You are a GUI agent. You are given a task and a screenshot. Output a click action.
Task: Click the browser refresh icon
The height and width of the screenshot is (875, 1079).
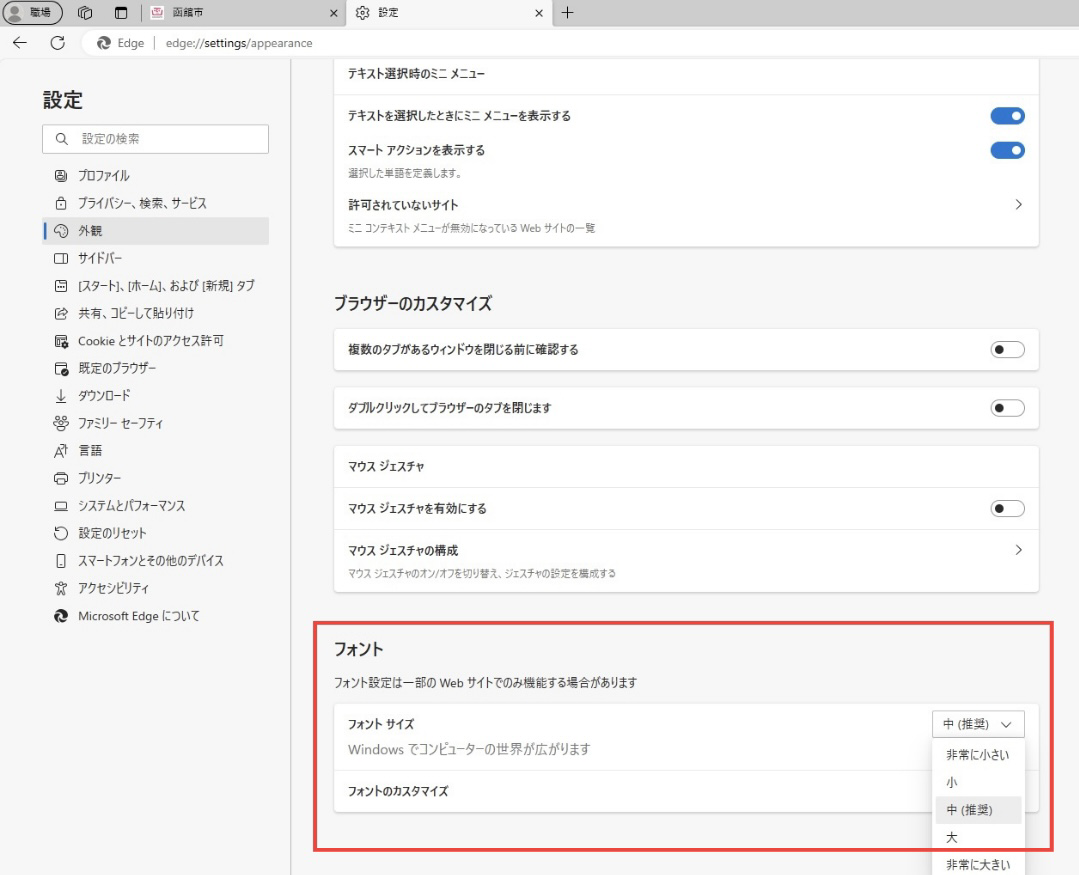pyautogui.click(x=58, y=43)
